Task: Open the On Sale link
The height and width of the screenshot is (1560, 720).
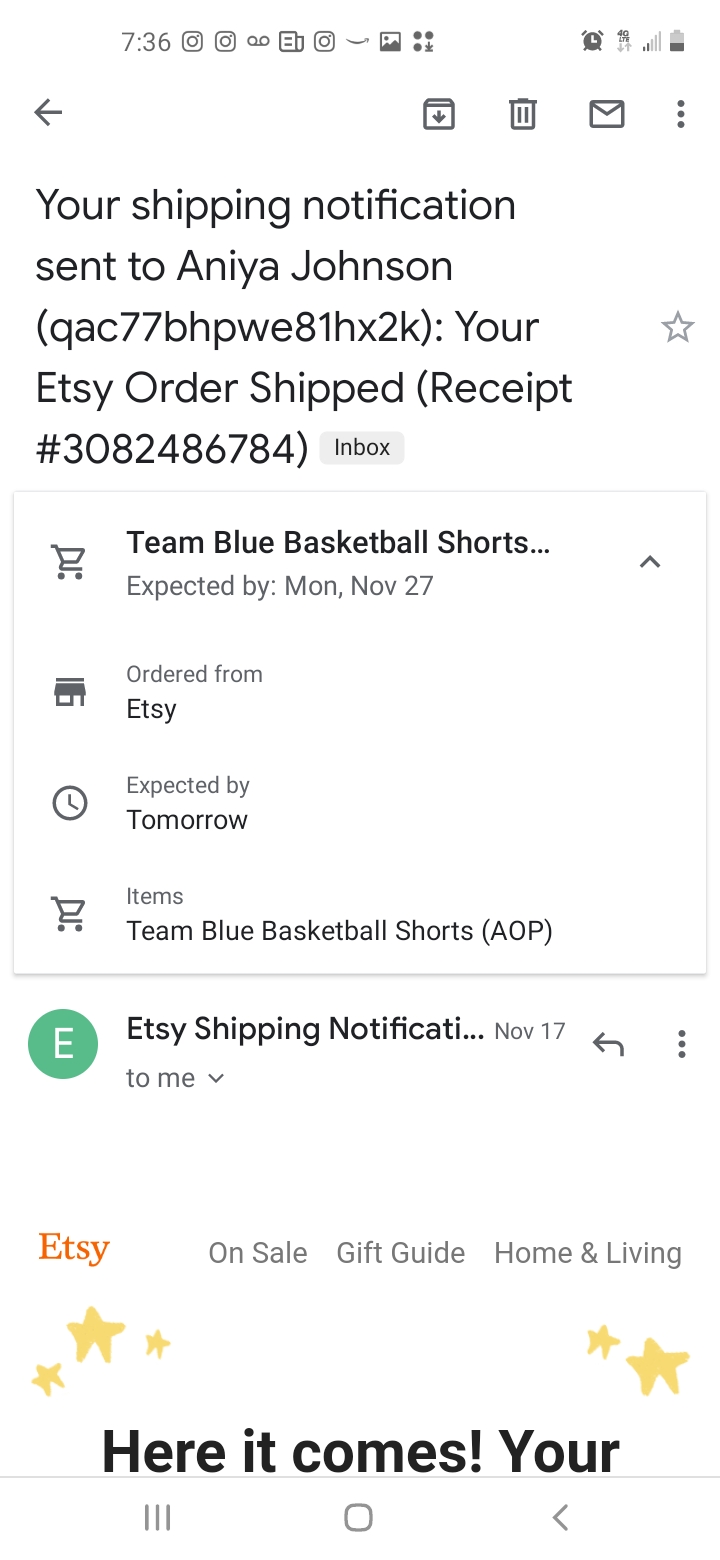Action: click(x=258, y=1253)
